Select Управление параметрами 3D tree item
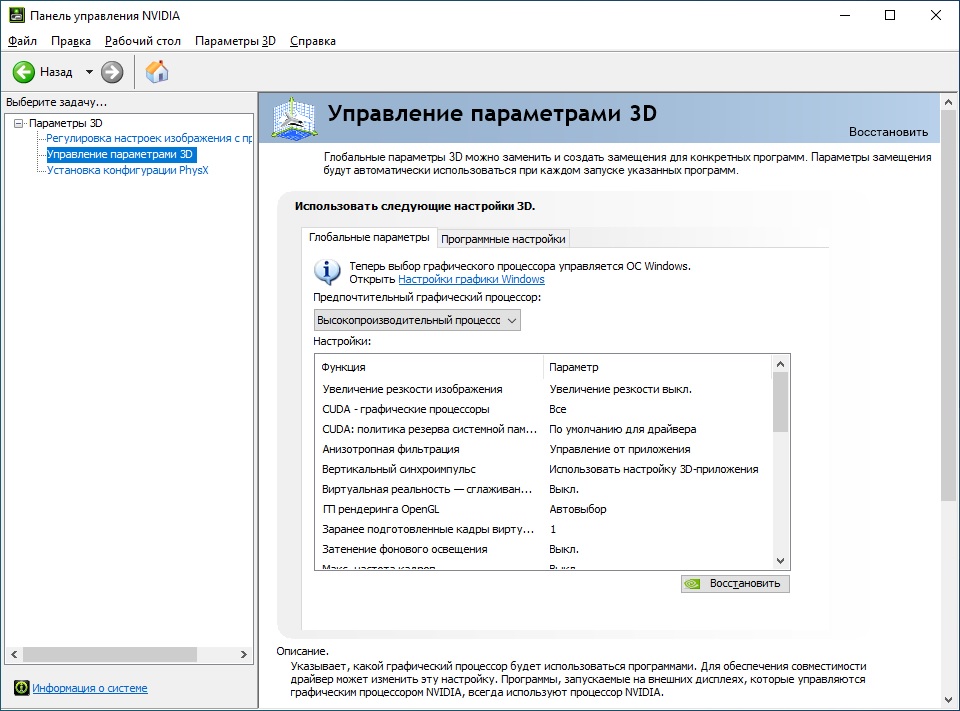 [121, 154]
